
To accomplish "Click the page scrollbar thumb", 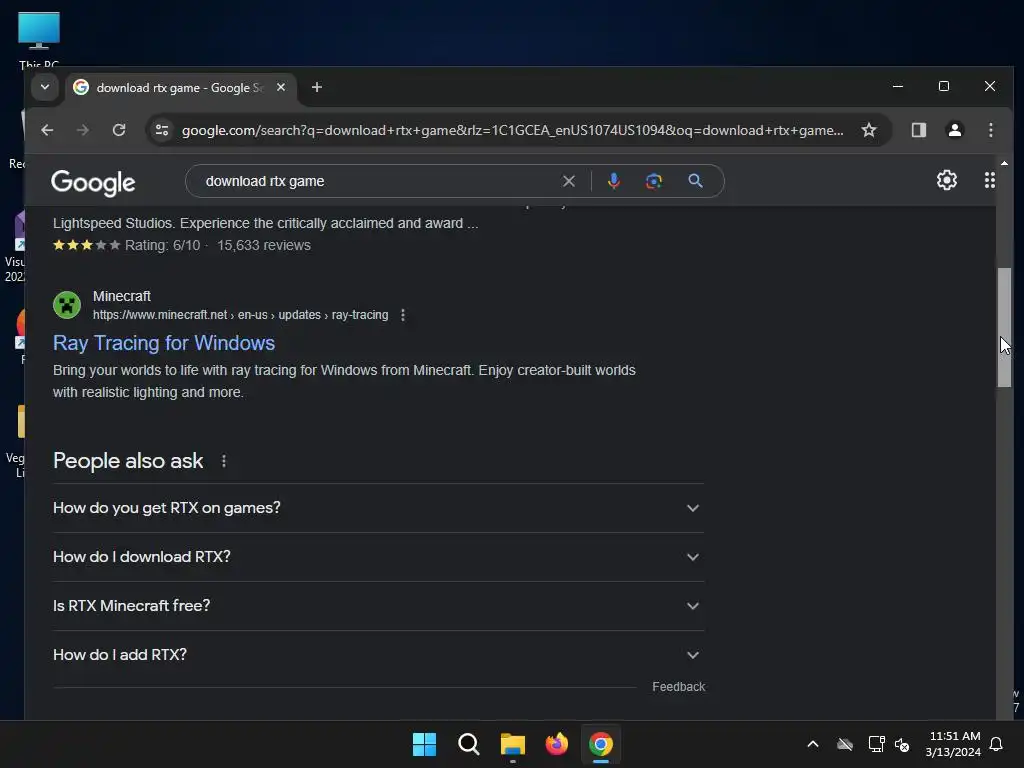I will pos(1004,327).
